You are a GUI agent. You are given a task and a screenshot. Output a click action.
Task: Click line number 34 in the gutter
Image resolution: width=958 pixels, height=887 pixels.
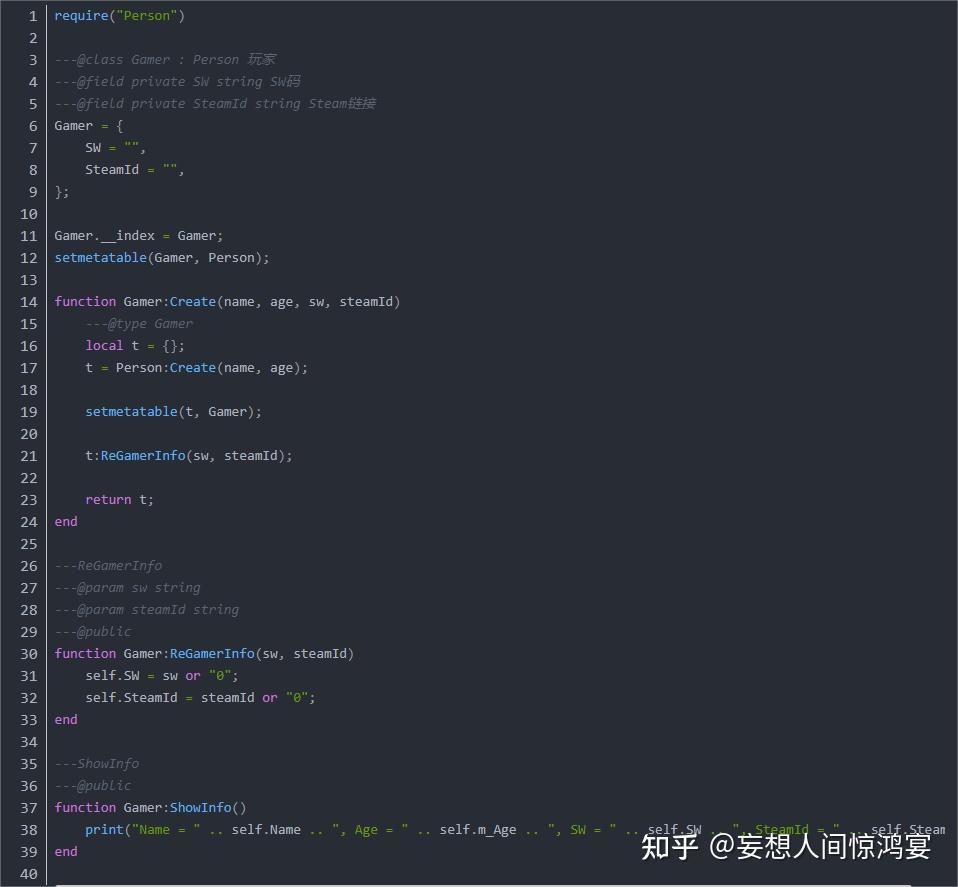[x=29, y=742]
